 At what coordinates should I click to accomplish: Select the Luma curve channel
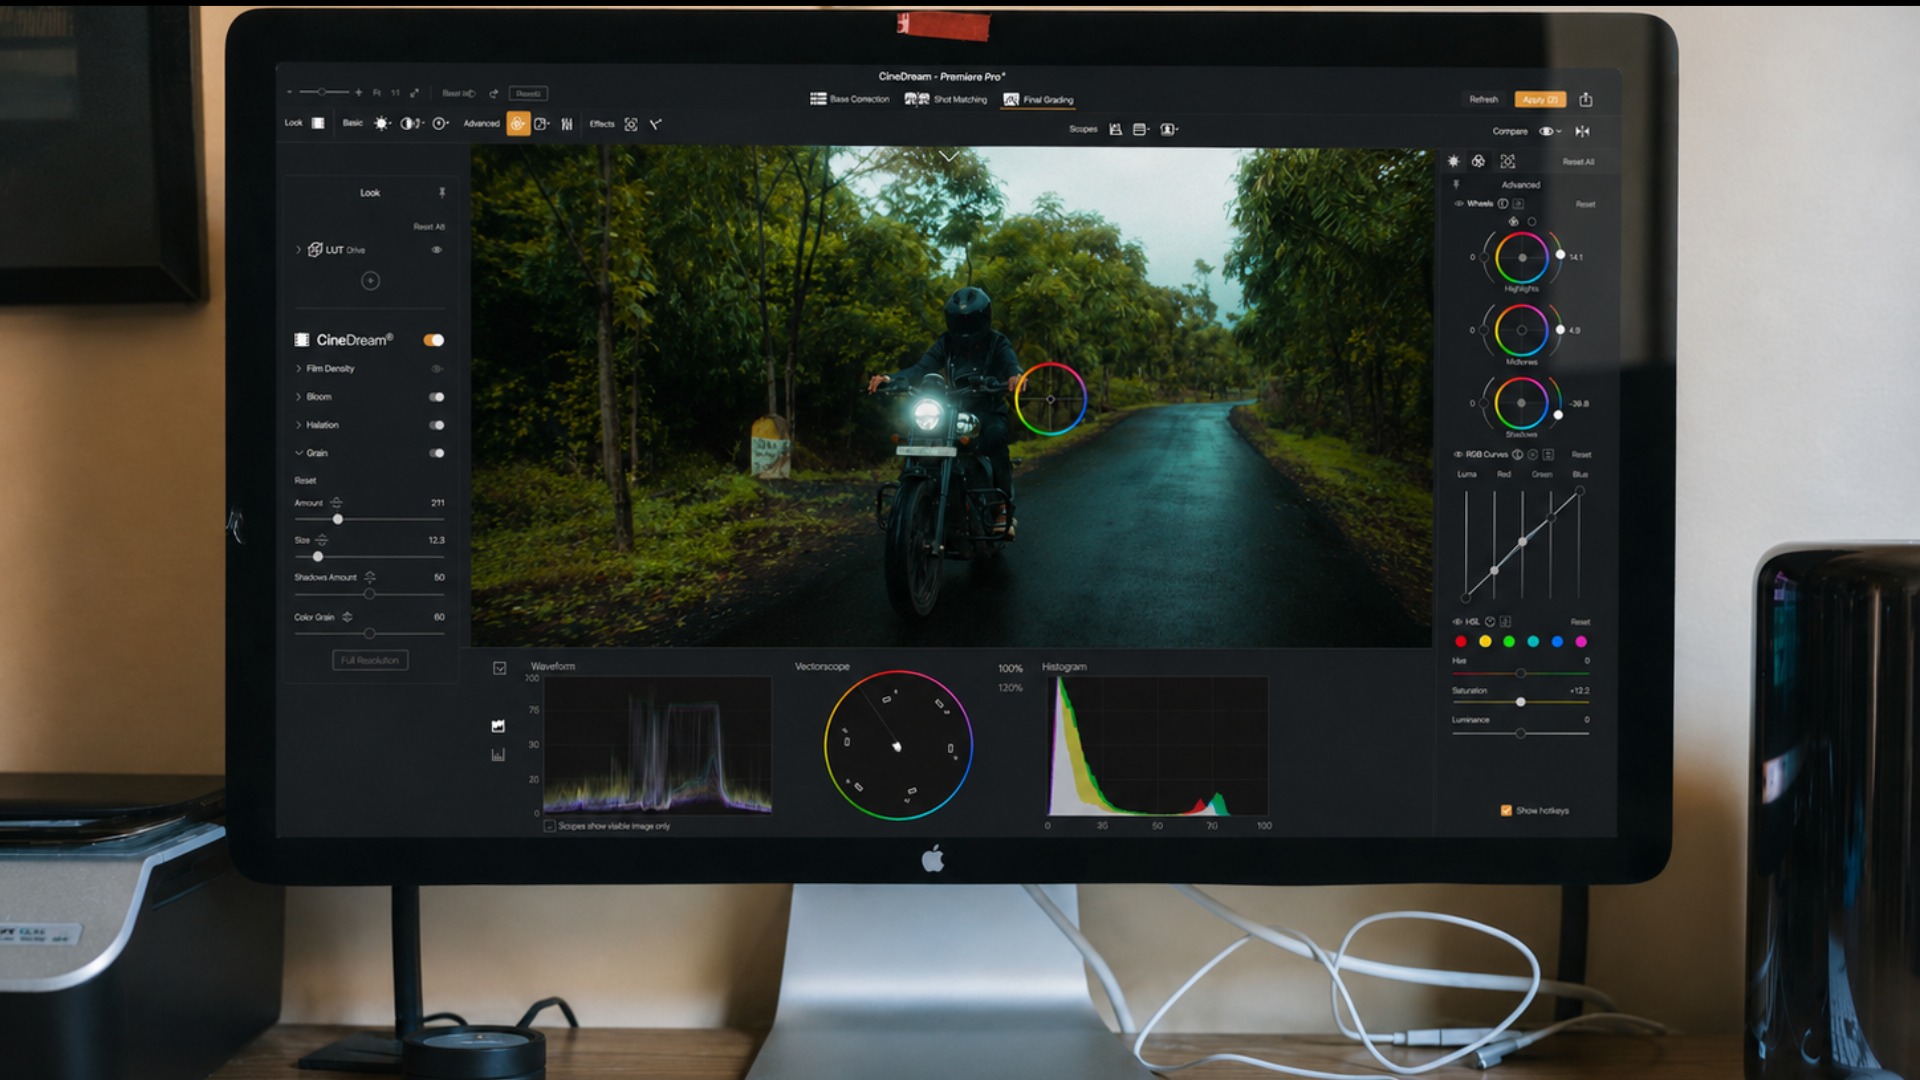pyautogui.click(x=1466, y=474)
